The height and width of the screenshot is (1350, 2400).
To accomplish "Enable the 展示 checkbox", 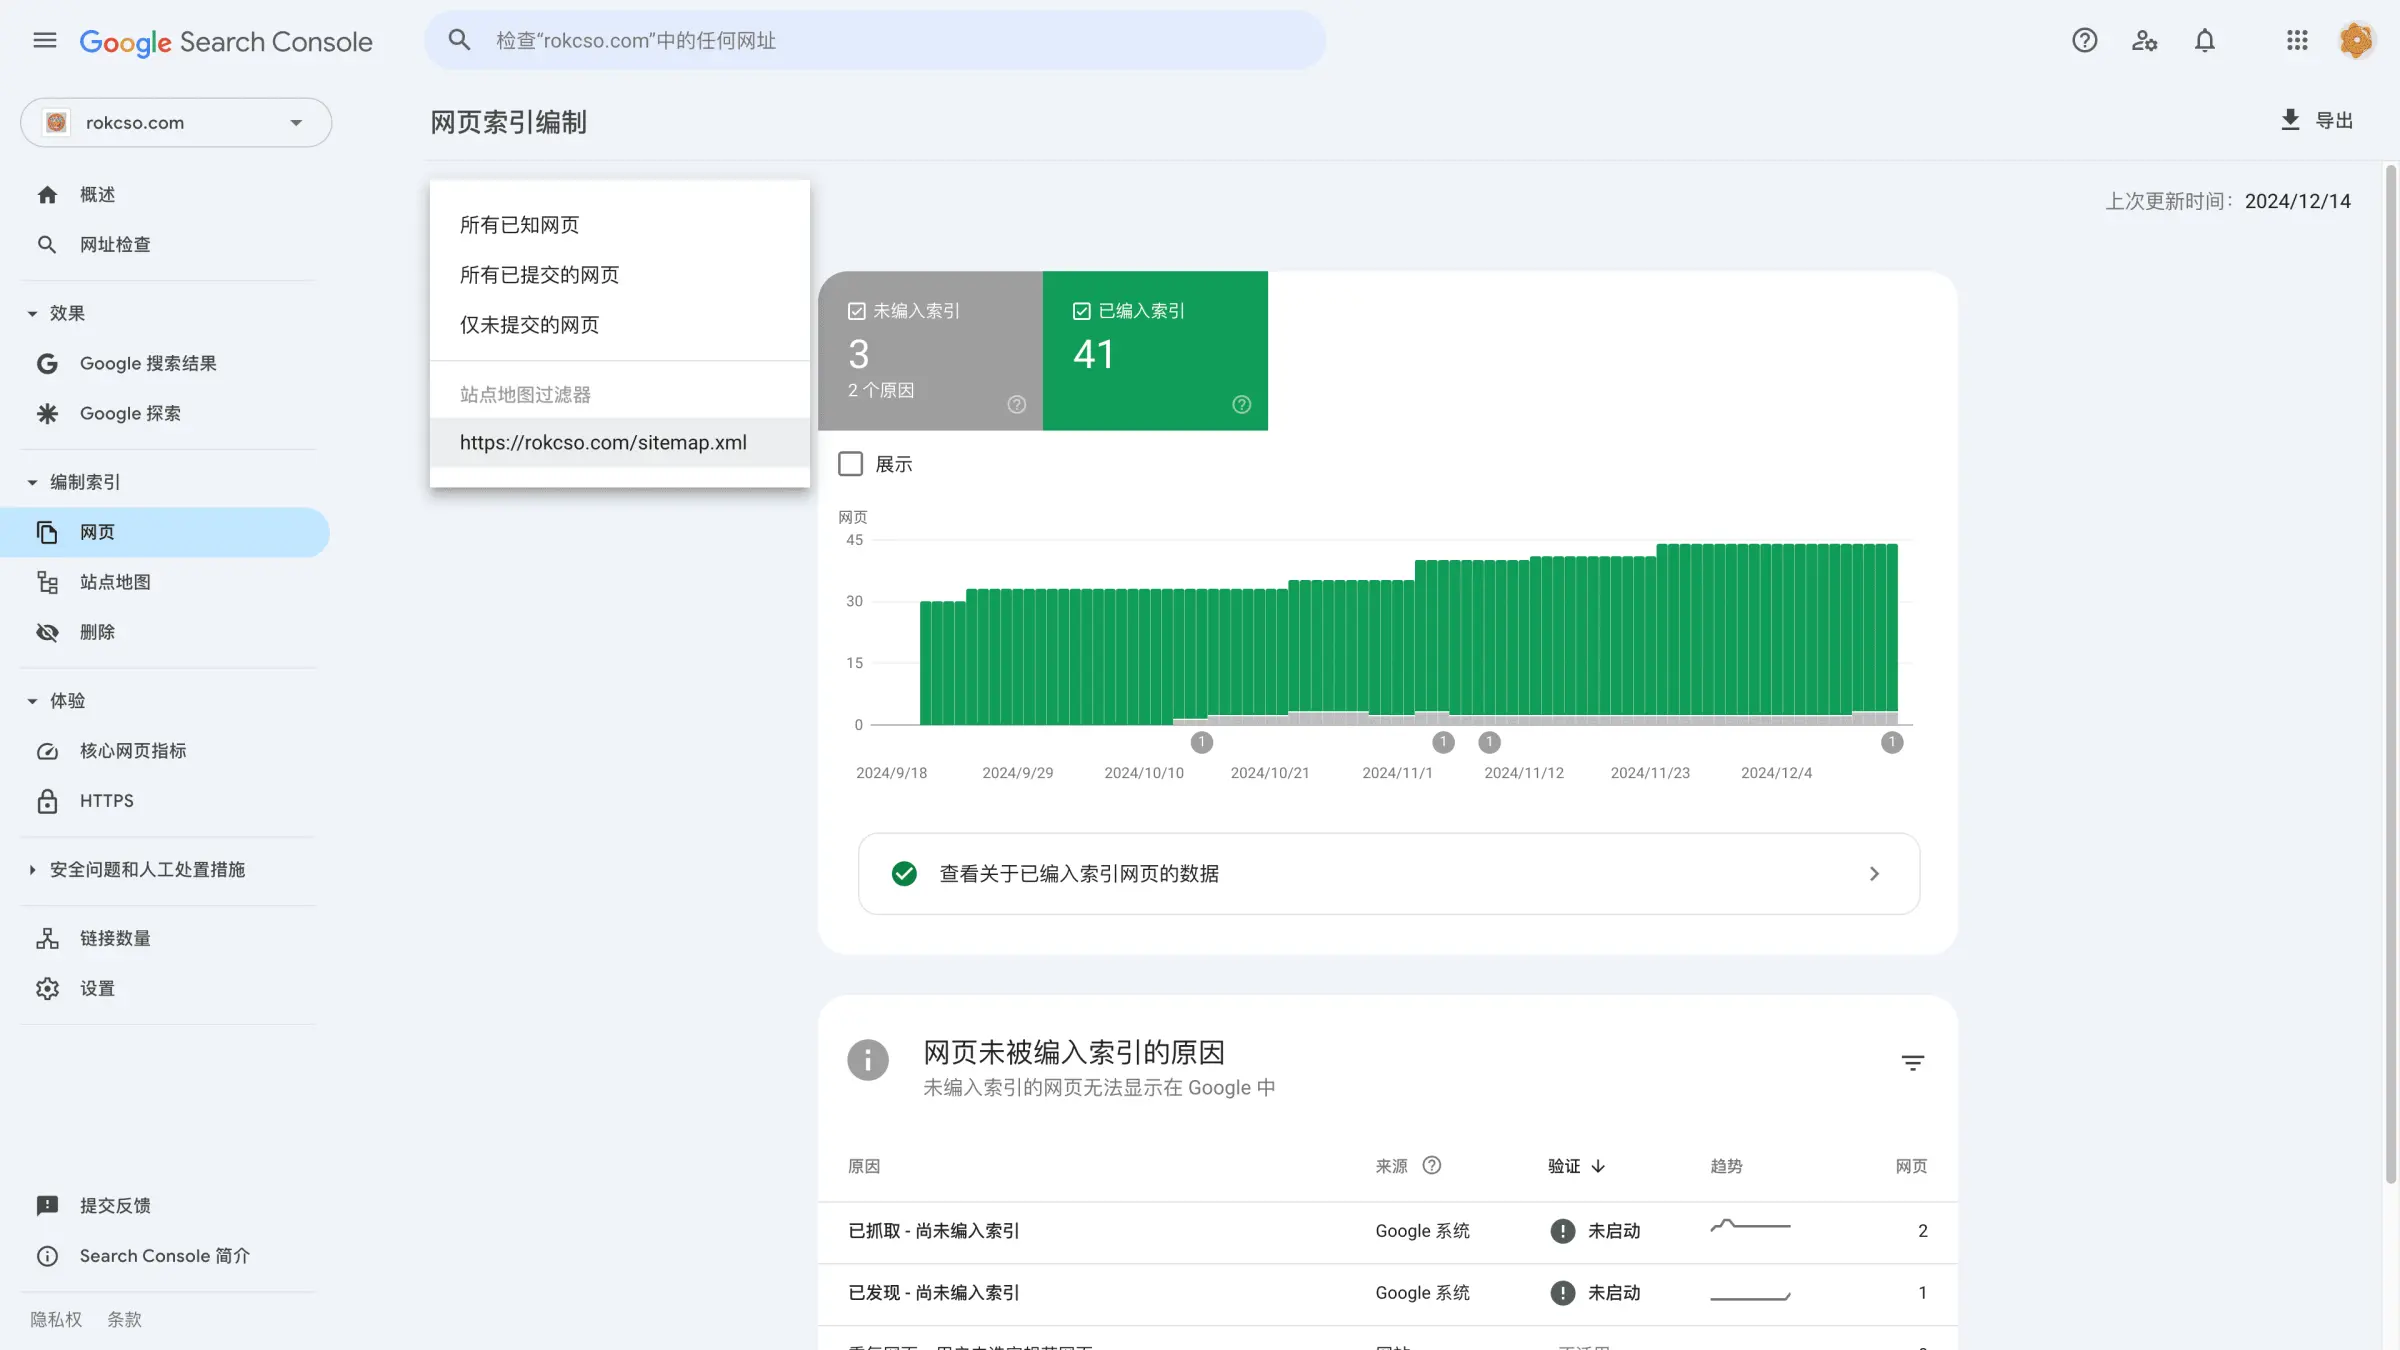I will (x=851, y=464).
